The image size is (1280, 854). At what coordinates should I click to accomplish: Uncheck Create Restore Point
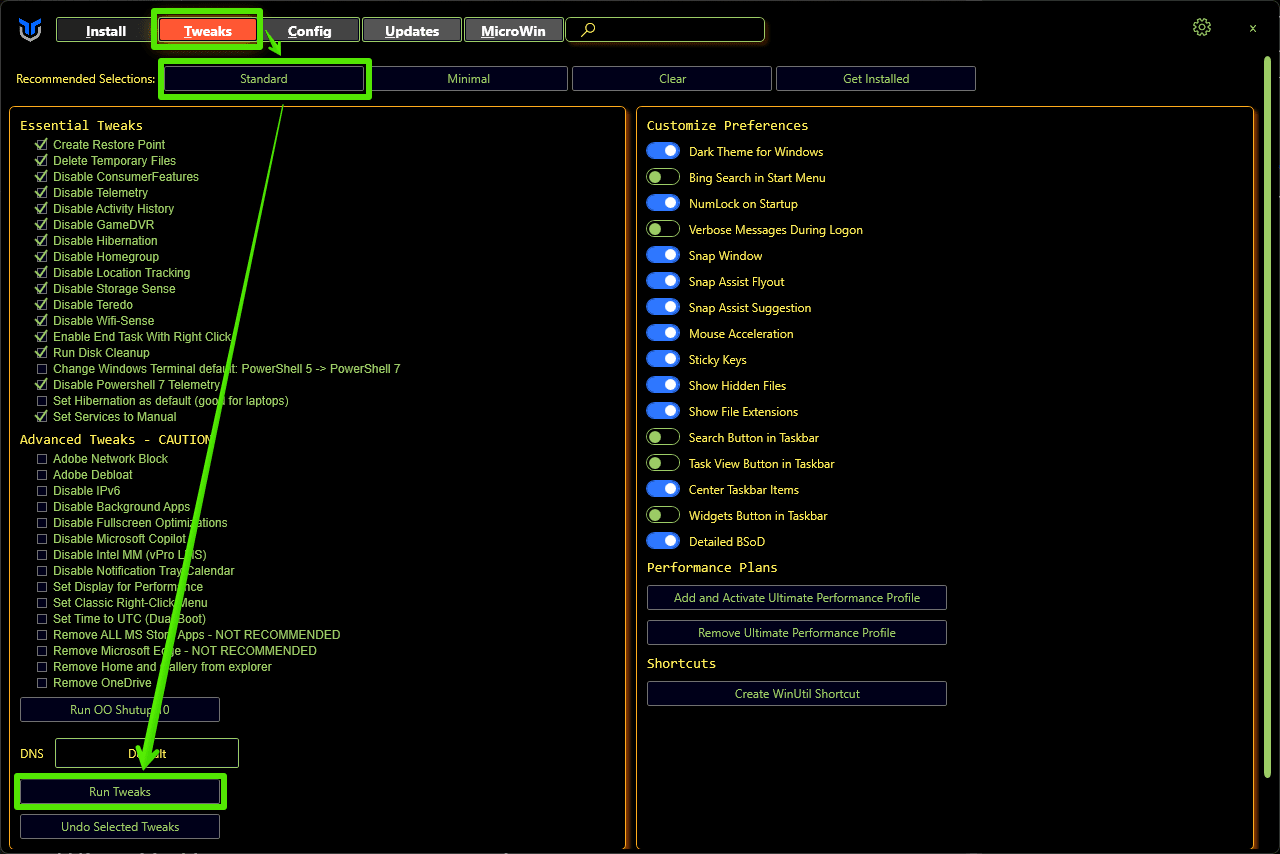(42, 145)
